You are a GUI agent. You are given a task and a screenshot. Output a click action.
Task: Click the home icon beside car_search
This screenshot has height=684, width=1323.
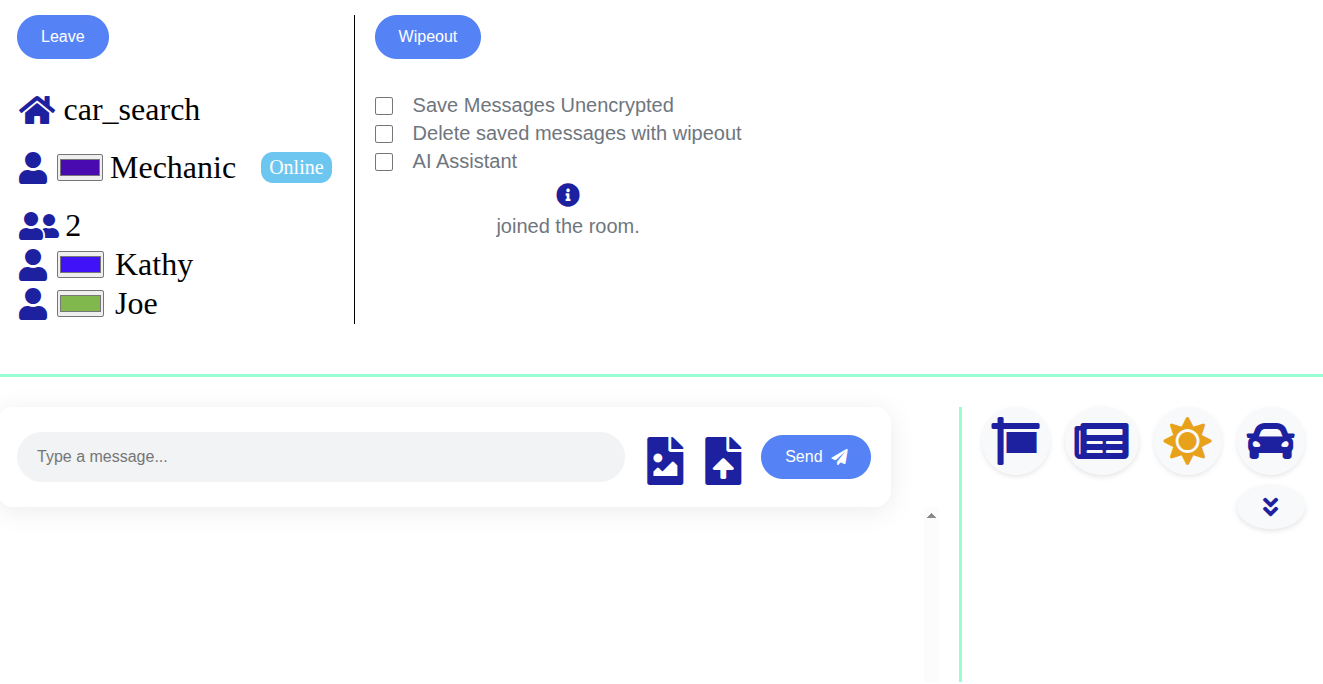(35, 109)
